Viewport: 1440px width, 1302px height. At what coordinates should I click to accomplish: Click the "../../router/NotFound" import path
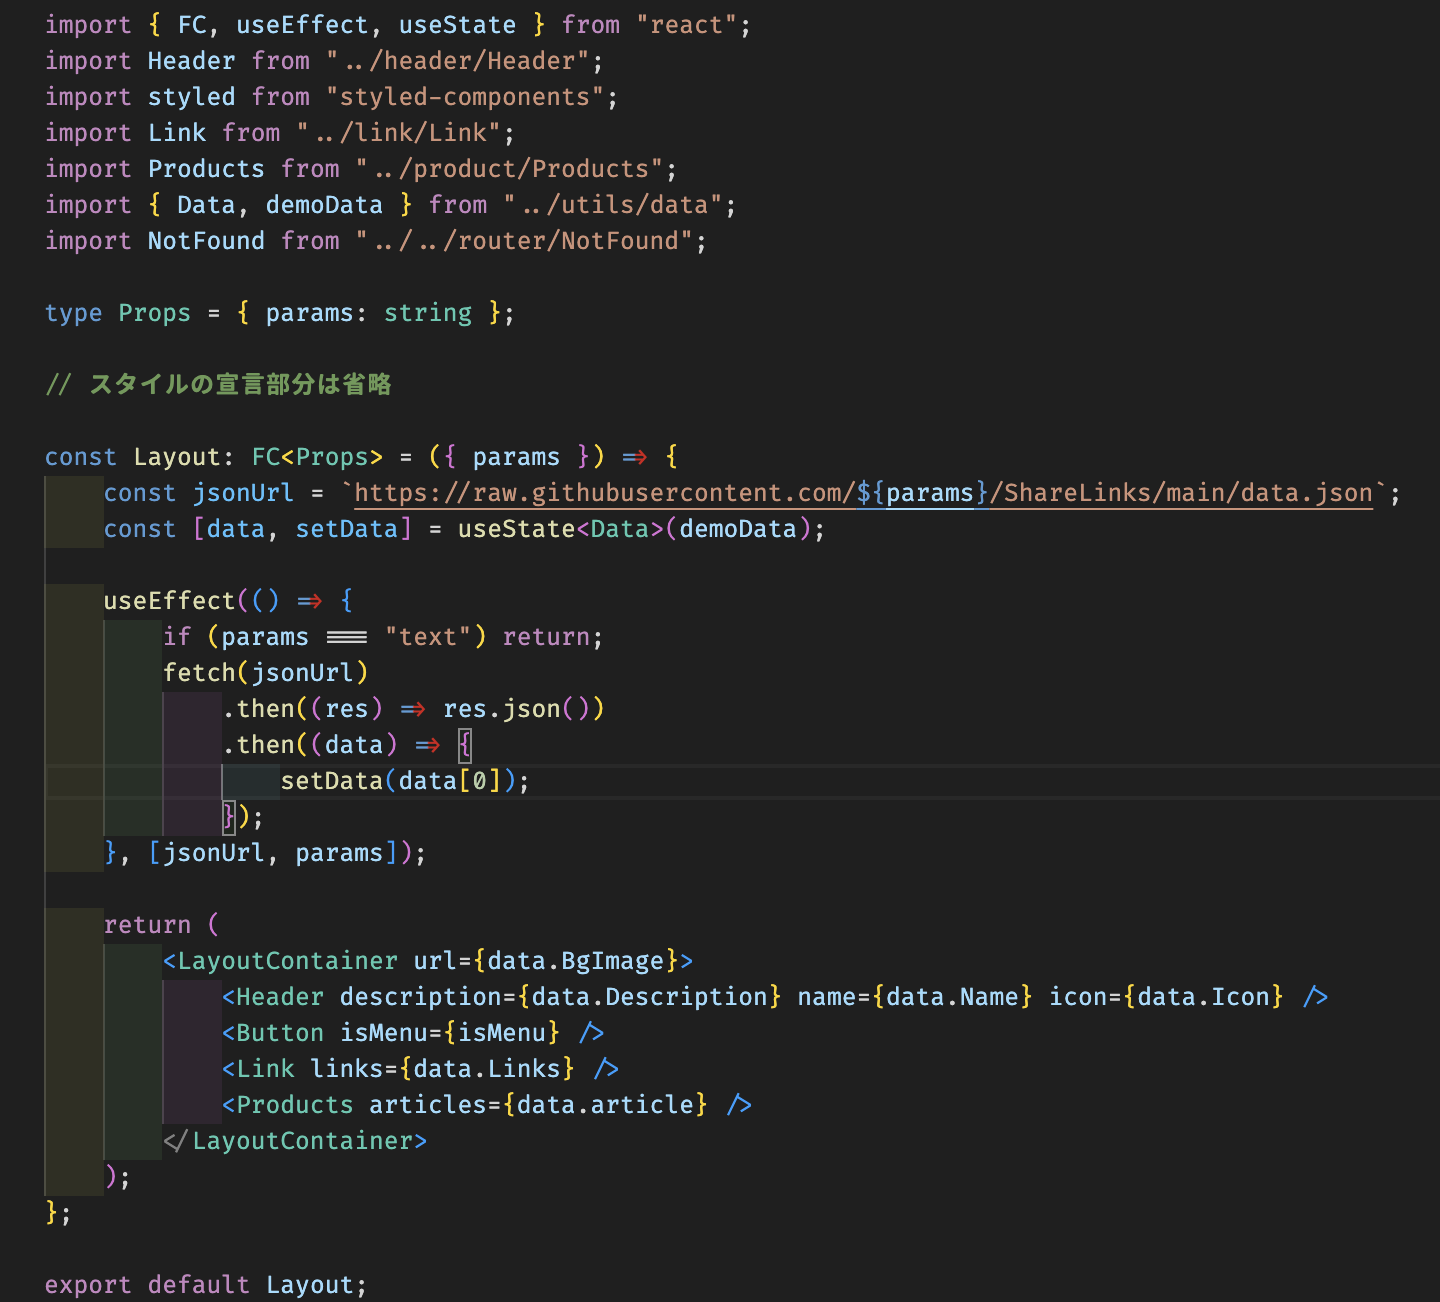(525, 241)
